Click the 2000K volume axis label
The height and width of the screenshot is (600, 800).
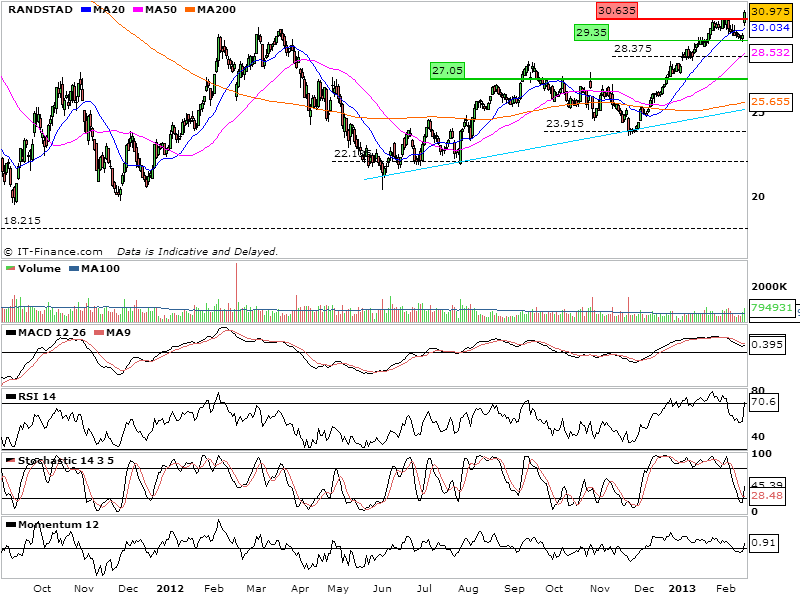(769, 287)
